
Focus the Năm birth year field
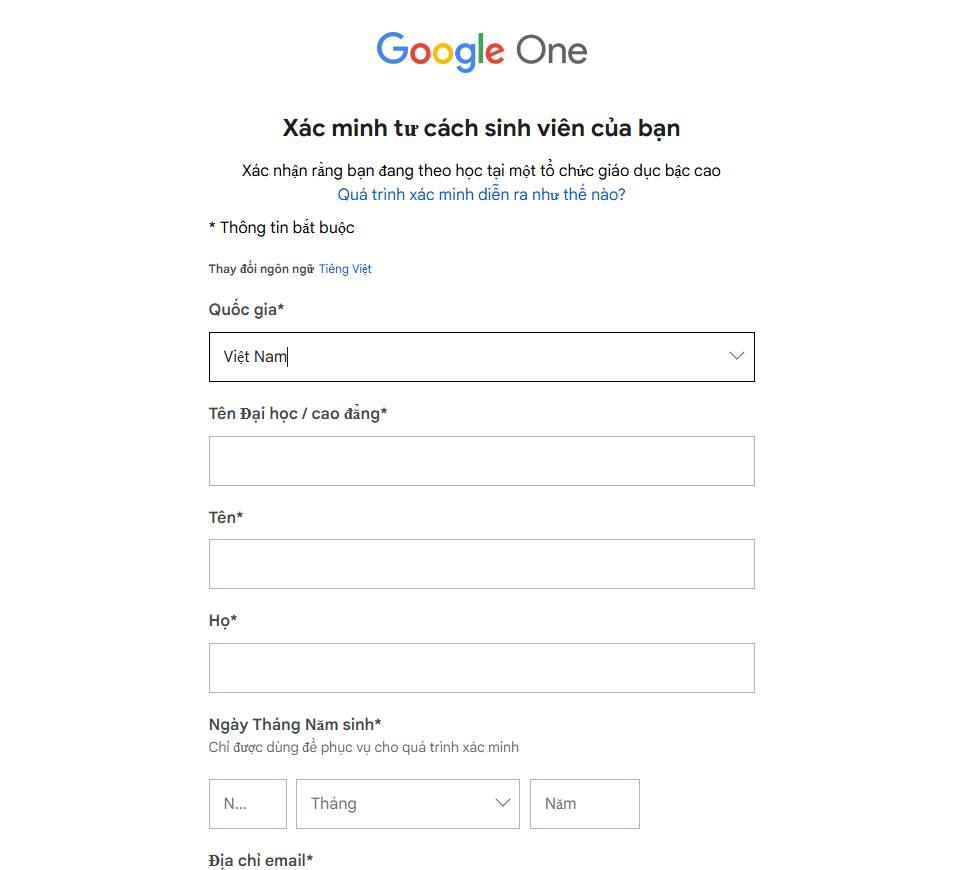tap(584, 804)
